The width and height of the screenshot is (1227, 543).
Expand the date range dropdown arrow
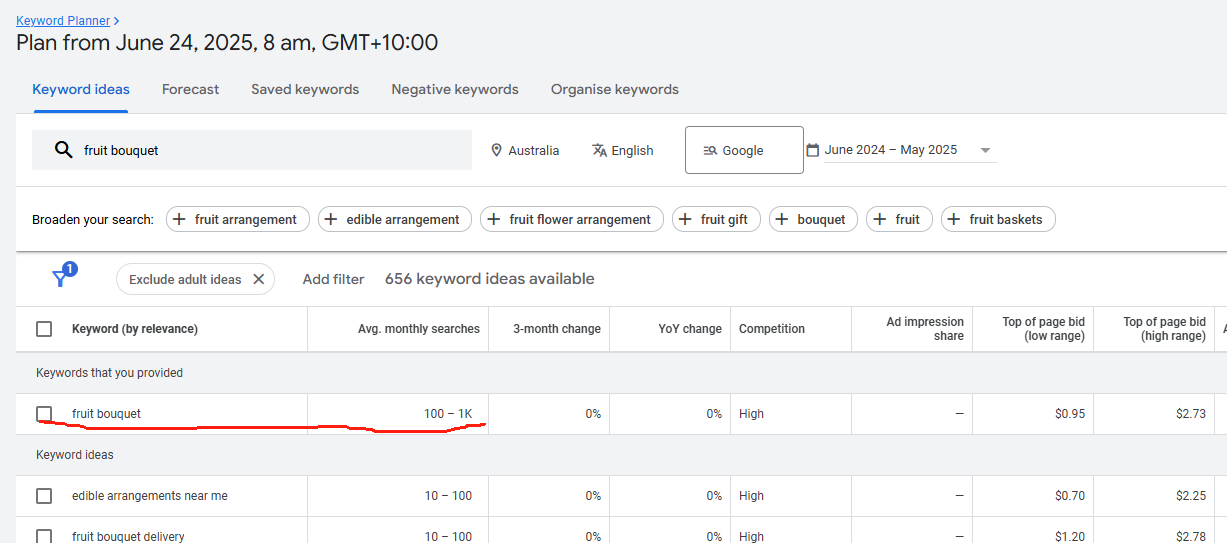[x=985, y=150]
